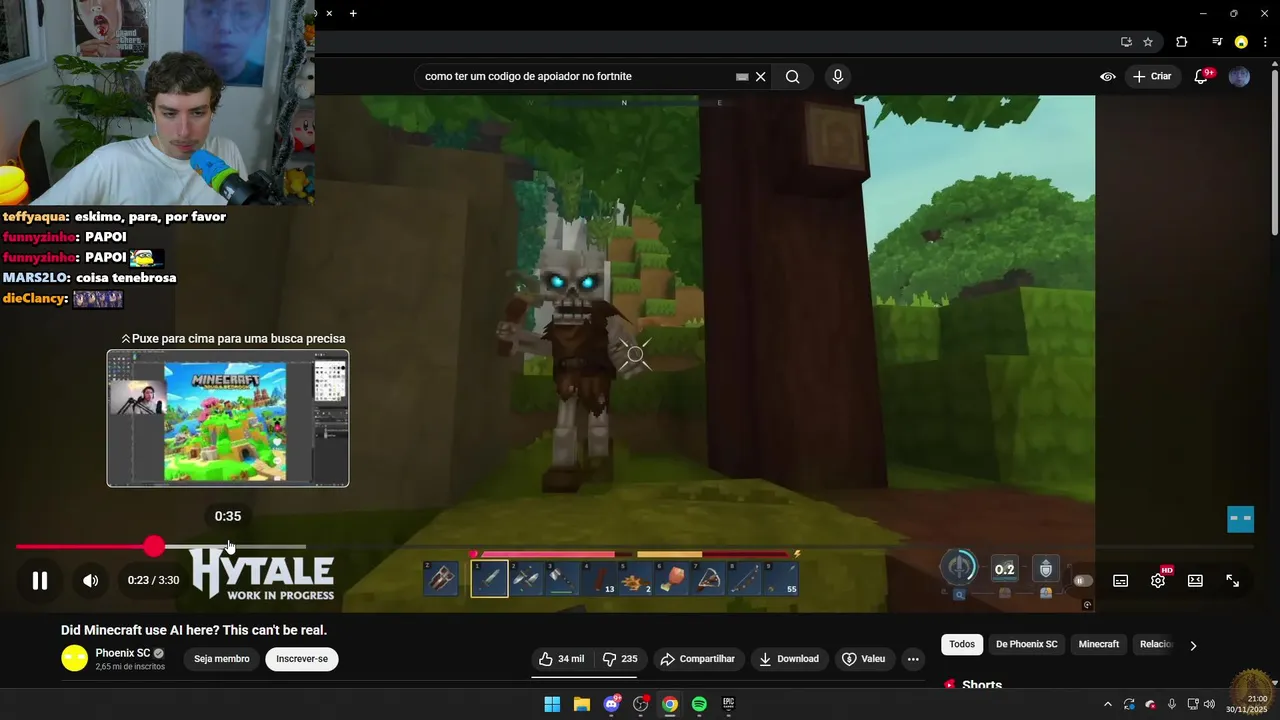The image size is (1280, 720).
Task: Click the Inscrever-se subscribe button
Action: [302, 659]
